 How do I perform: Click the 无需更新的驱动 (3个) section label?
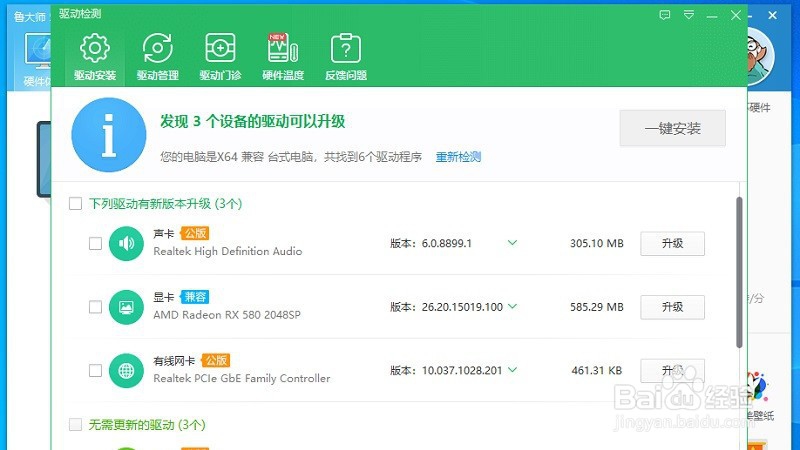147,424
